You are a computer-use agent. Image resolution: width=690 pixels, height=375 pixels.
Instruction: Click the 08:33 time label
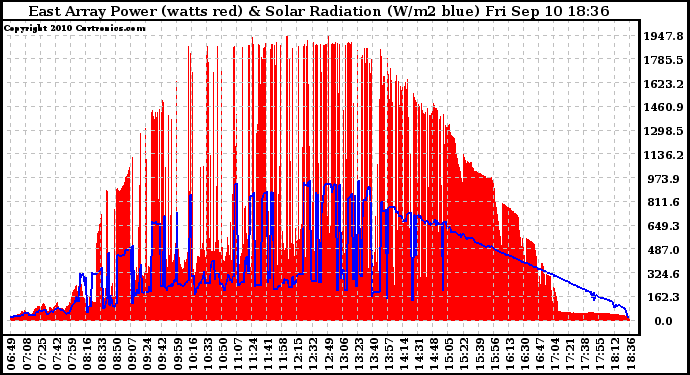101,354
